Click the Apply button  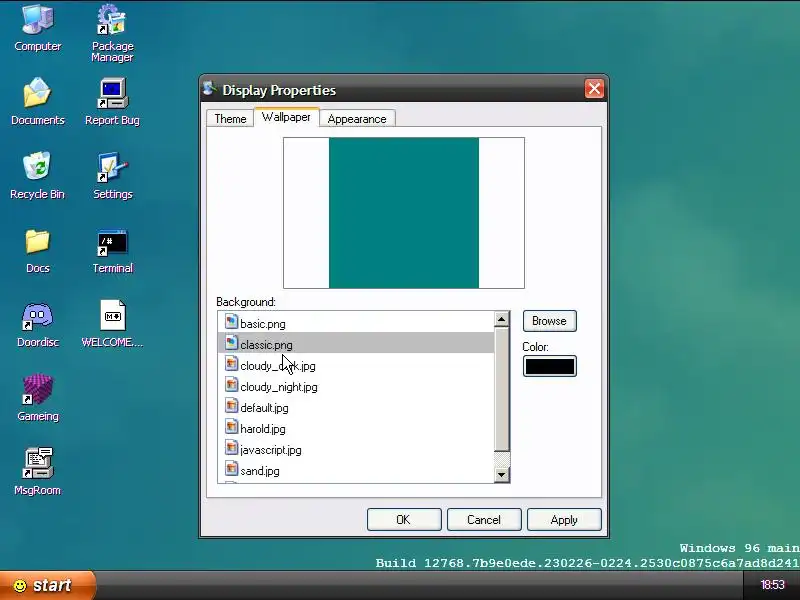pos(564,519)
